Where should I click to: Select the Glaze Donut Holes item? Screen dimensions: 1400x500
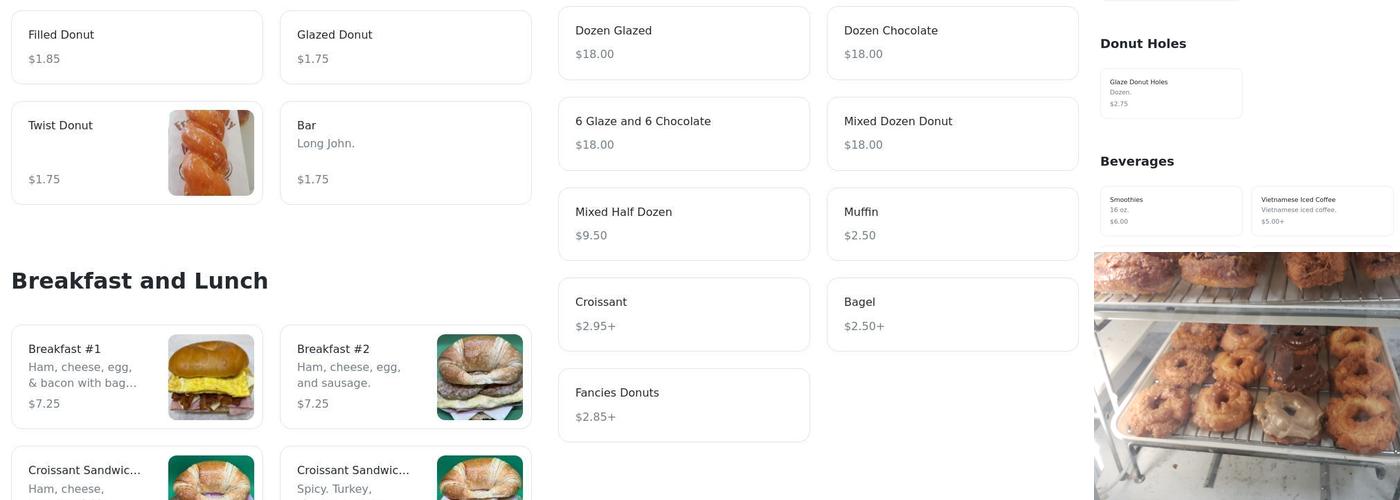(1171, 93)
